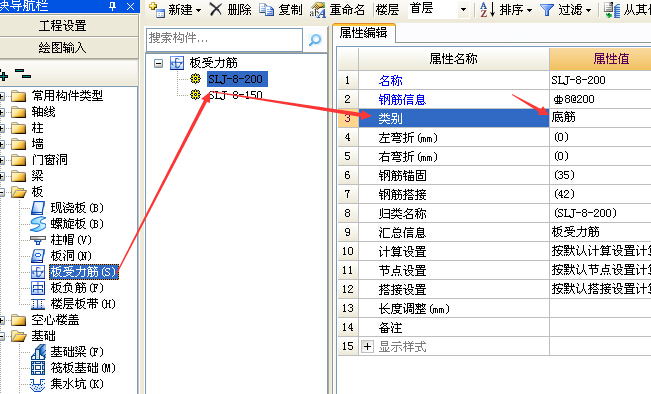Click the 钢筋锚固 value (35)
Screen dimensions: 651x394
pos(600,175)
